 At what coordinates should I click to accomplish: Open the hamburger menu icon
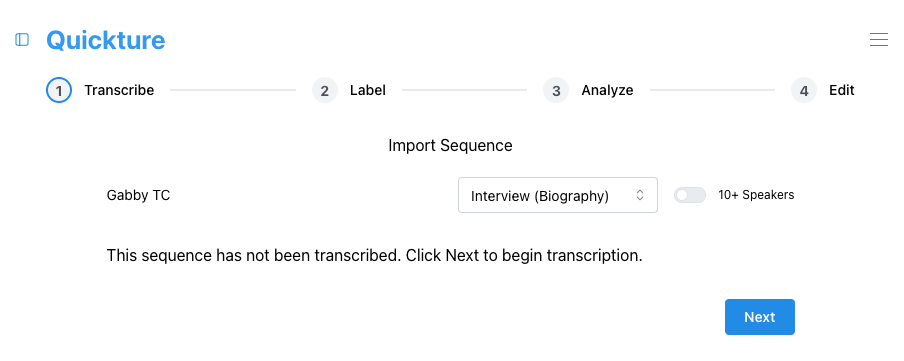pos(879,39)
